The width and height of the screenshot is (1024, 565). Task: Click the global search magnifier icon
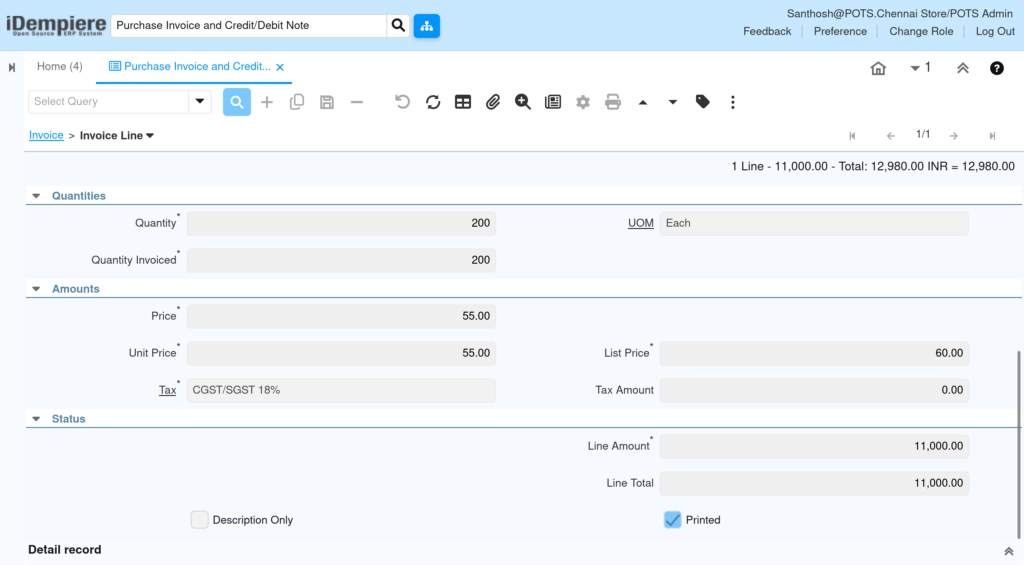click(398, 25)
